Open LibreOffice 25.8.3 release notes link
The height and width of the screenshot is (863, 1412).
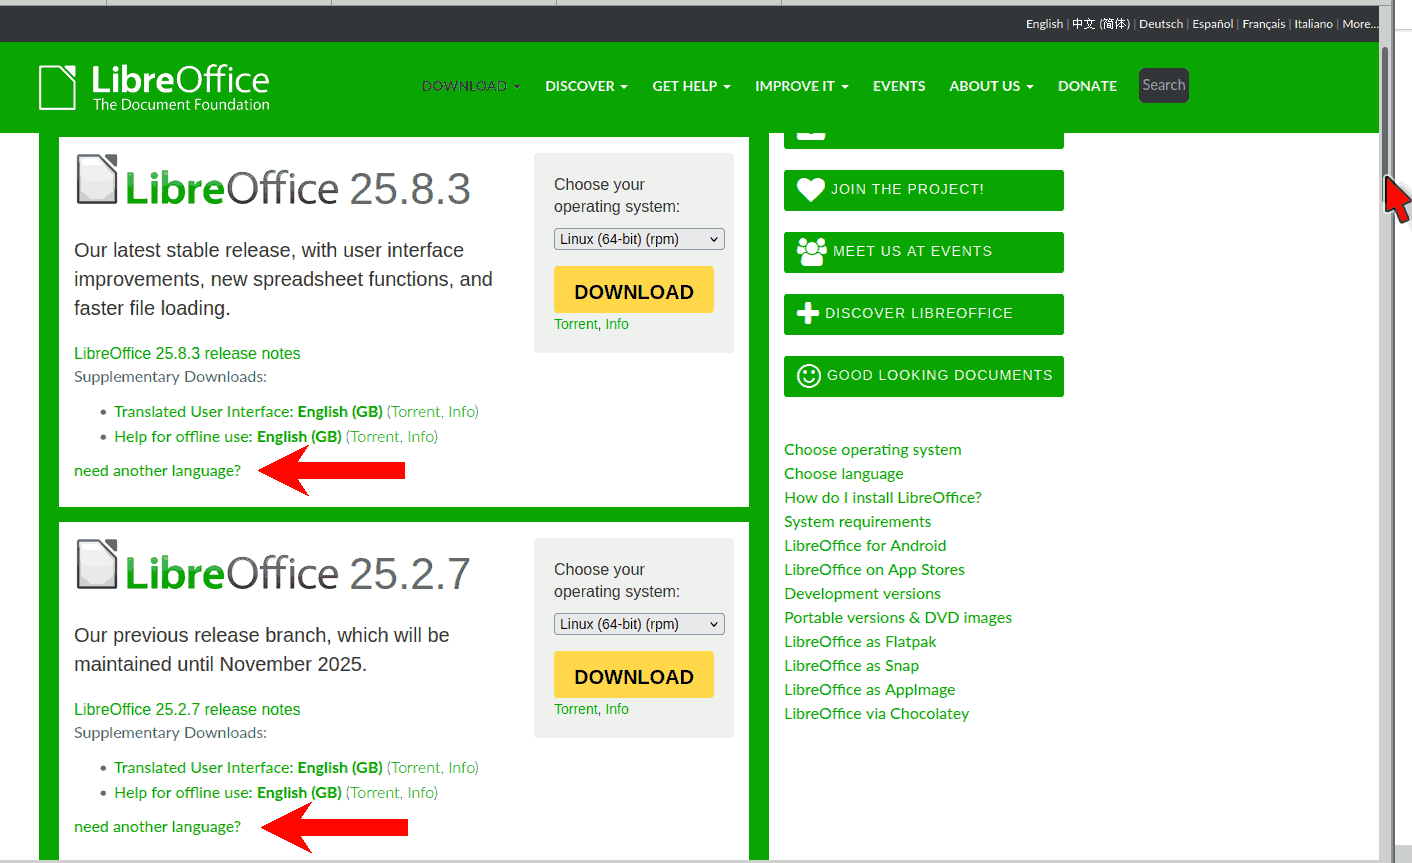click(x=187, y=353)
